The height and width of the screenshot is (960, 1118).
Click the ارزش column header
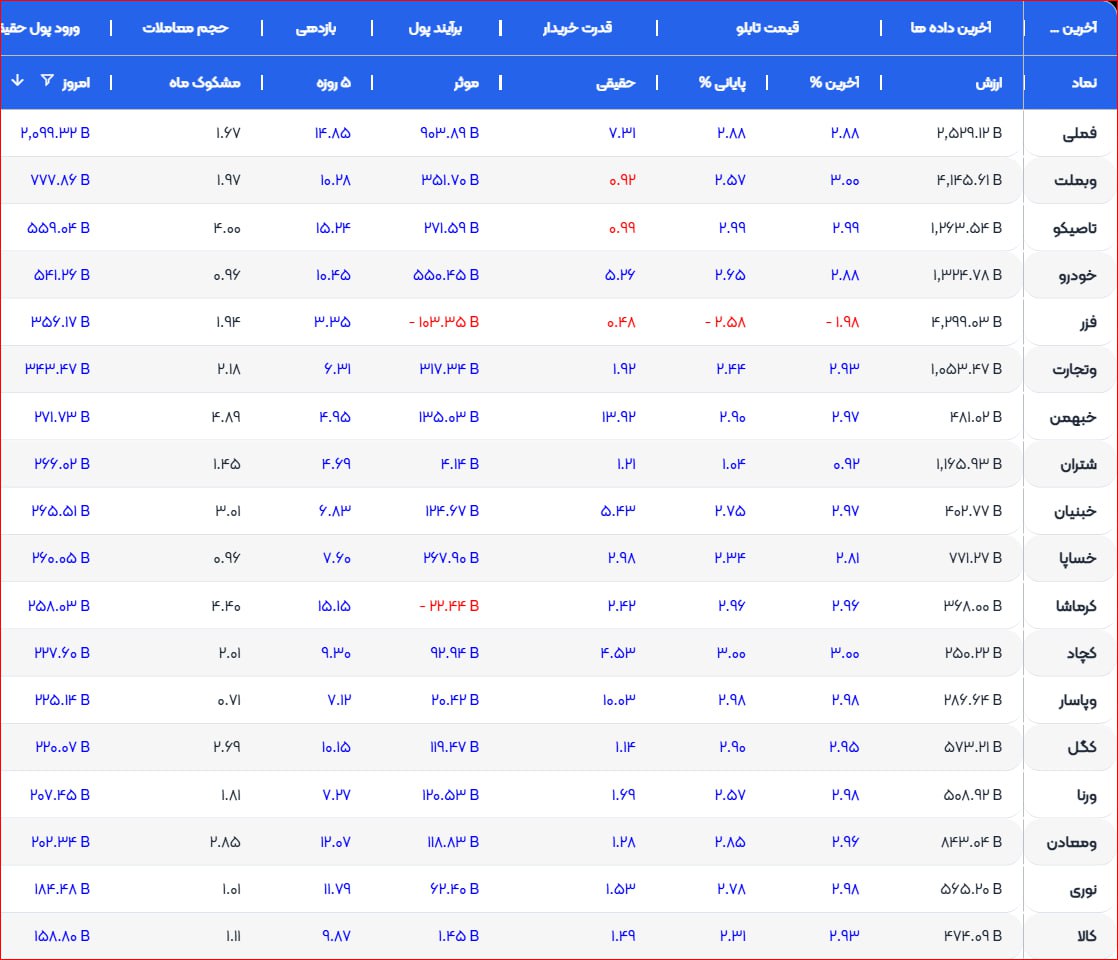[x=988, y=83]
